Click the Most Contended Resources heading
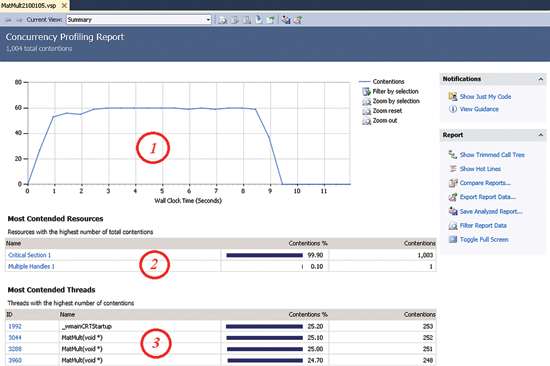Screen dimensions: 550x366 (x=55, y=219)
